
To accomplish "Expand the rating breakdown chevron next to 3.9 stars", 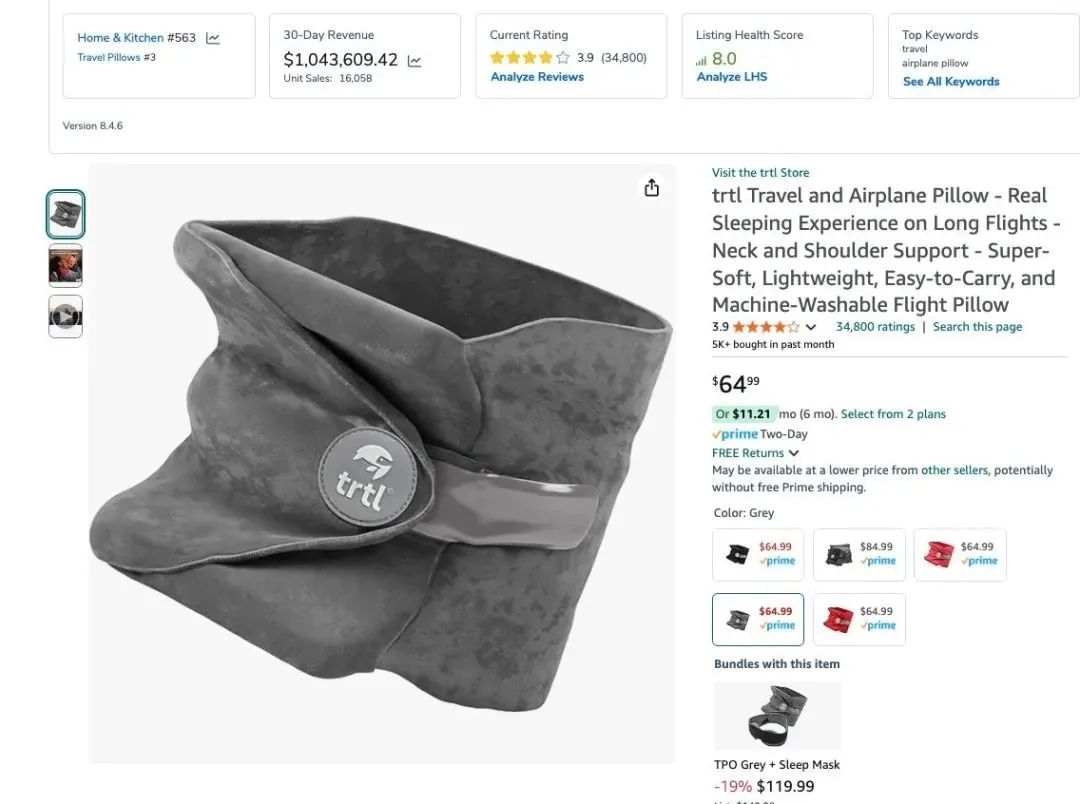I will pos(811,327).
